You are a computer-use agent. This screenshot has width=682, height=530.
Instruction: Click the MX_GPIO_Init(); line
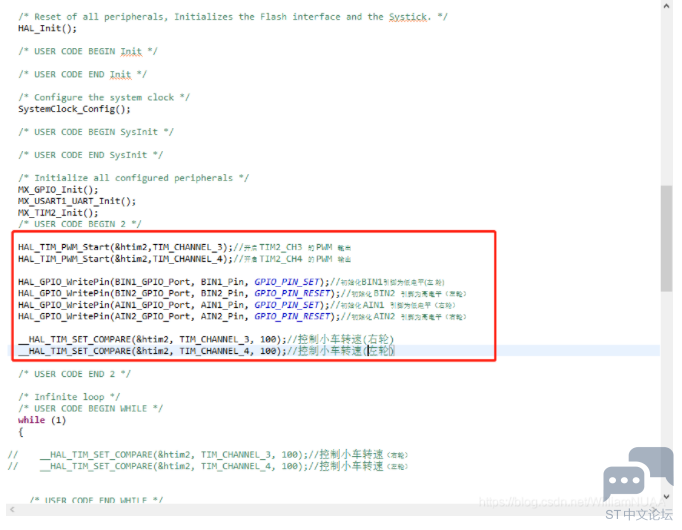(x=58, y=190)
